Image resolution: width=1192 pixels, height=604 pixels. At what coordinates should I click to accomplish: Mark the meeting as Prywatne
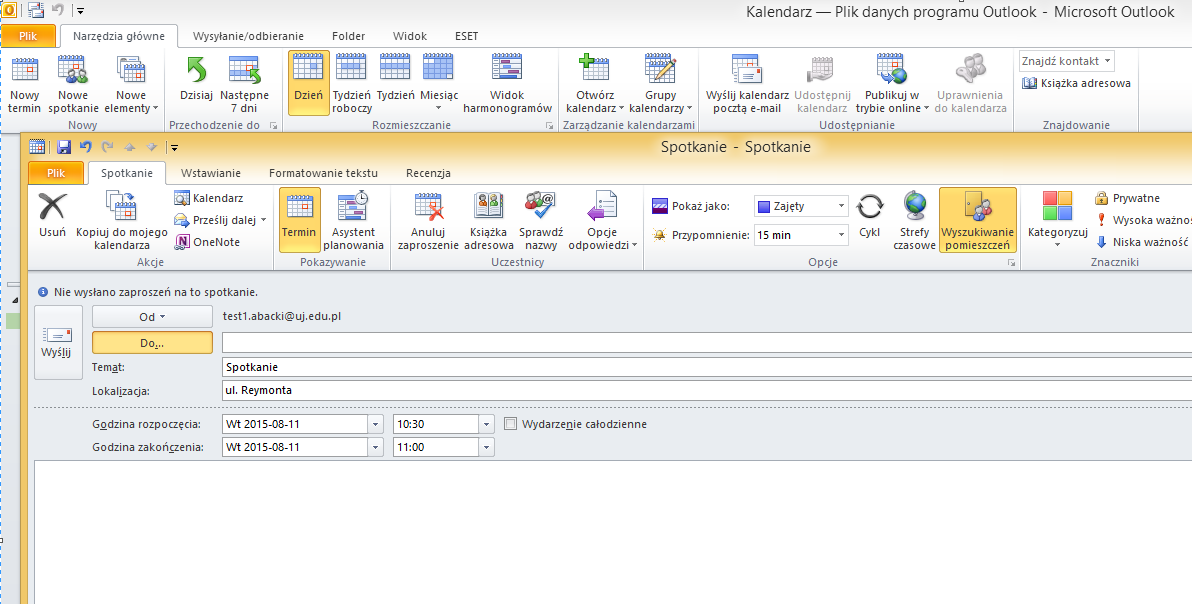[1127, 198]
